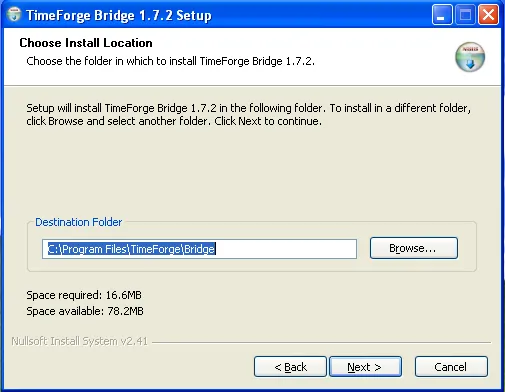Click the greyed-out maximize button

pyautogui.click(x=465, y=15)
